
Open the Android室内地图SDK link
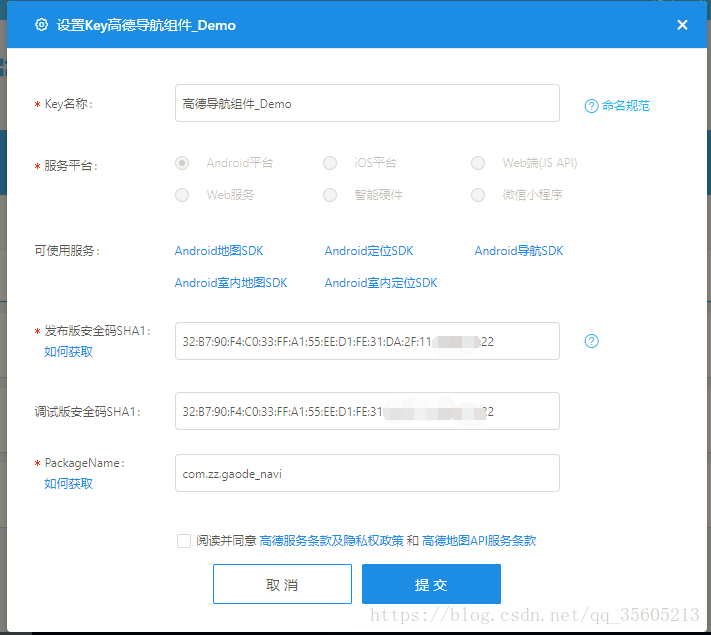click(x=231, y=283)
